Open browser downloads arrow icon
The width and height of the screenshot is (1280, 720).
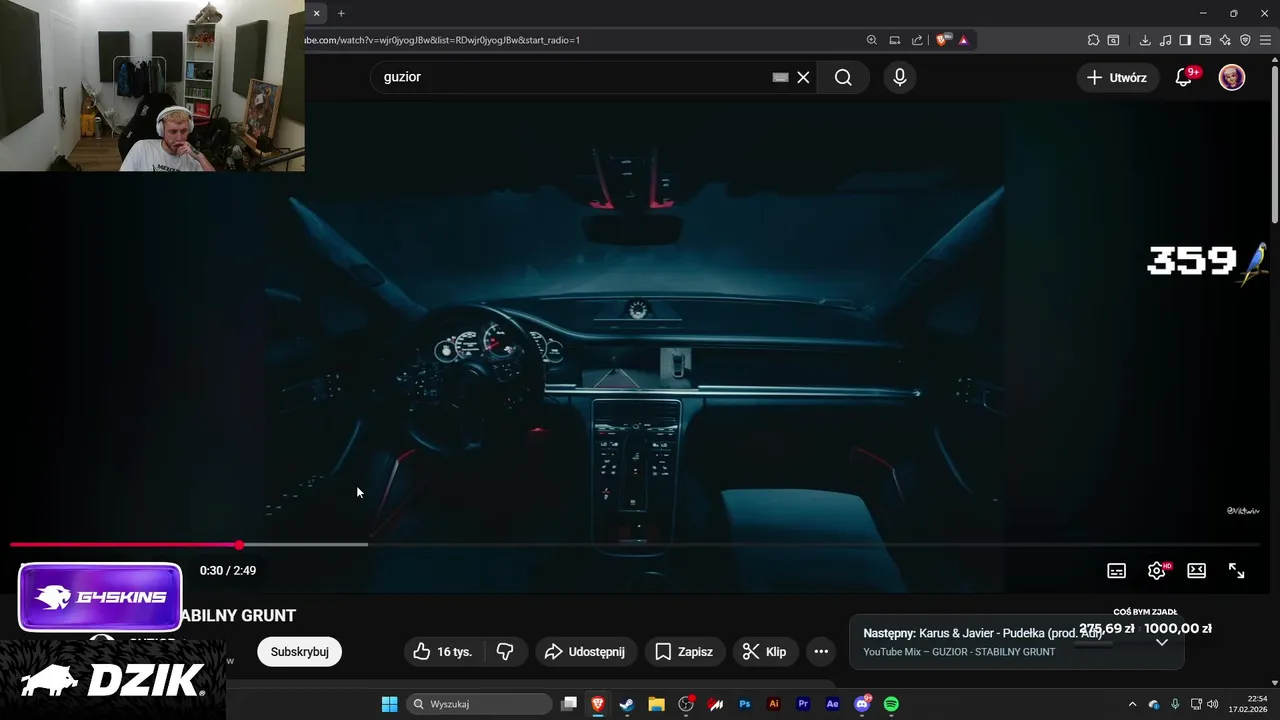click(x=1145, y=40)
